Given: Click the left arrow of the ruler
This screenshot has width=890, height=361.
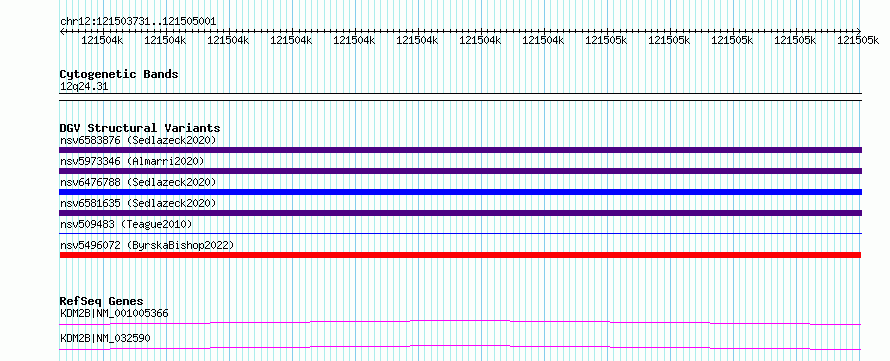Looking at the screenshot, I should click(x=62, y=31).
